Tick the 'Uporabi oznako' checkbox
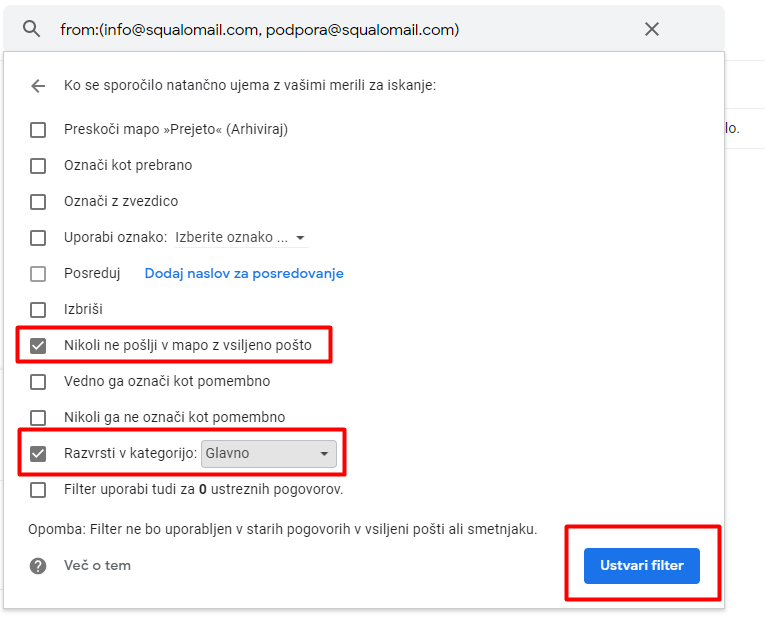 [38, 238]
